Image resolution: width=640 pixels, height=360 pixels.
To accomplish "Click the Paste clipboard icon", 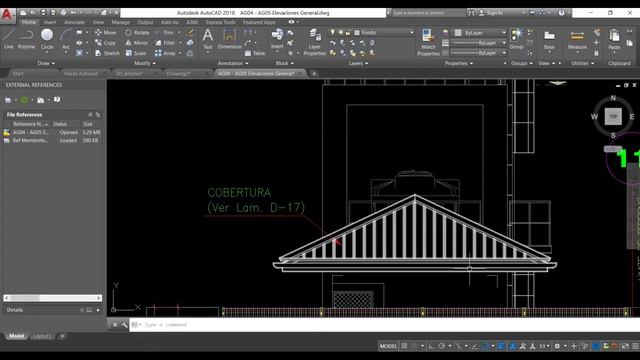I will click(x=614, y=39).
